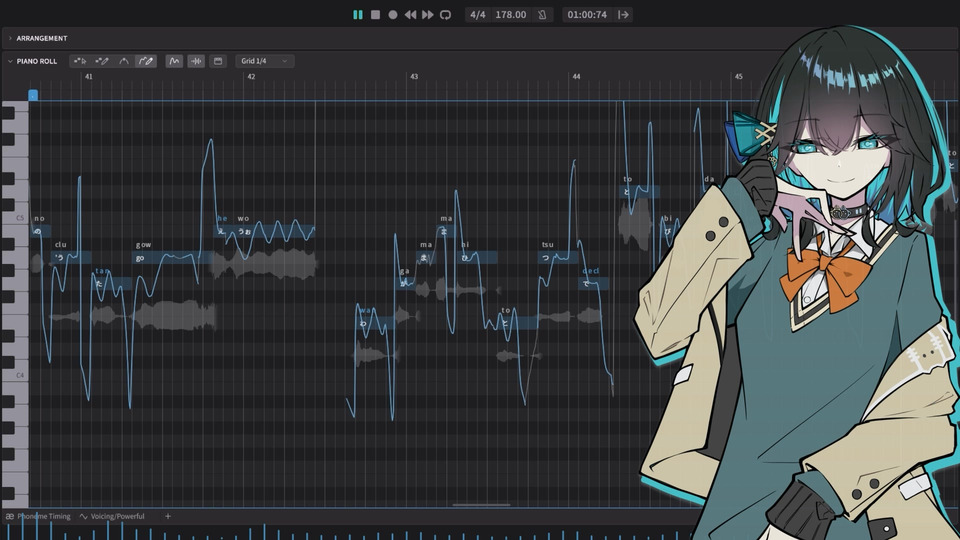Toggle the auto-scroll follow playhead icon

(623, 15)
